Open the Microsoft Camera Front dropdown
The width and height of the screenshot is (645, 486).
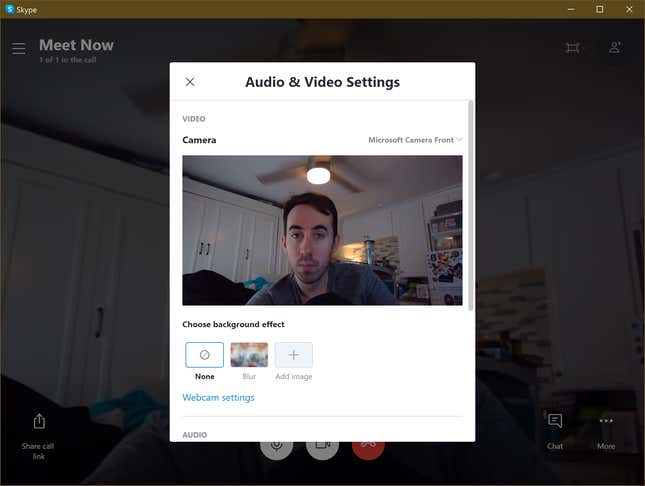[x=415, y=140]
